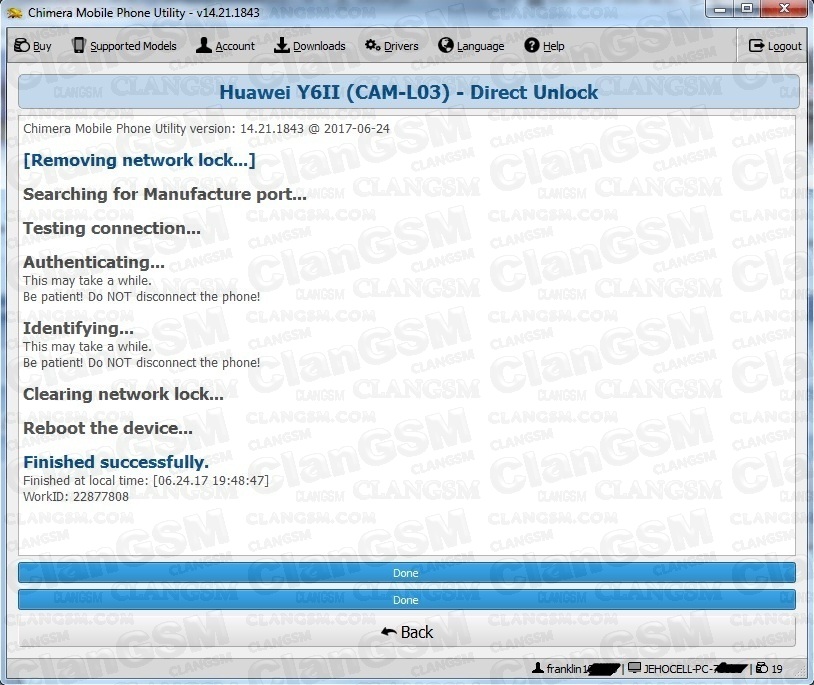Click the upper Done progress bar
This screenshot has height=685, width=814.
point(406,573)
